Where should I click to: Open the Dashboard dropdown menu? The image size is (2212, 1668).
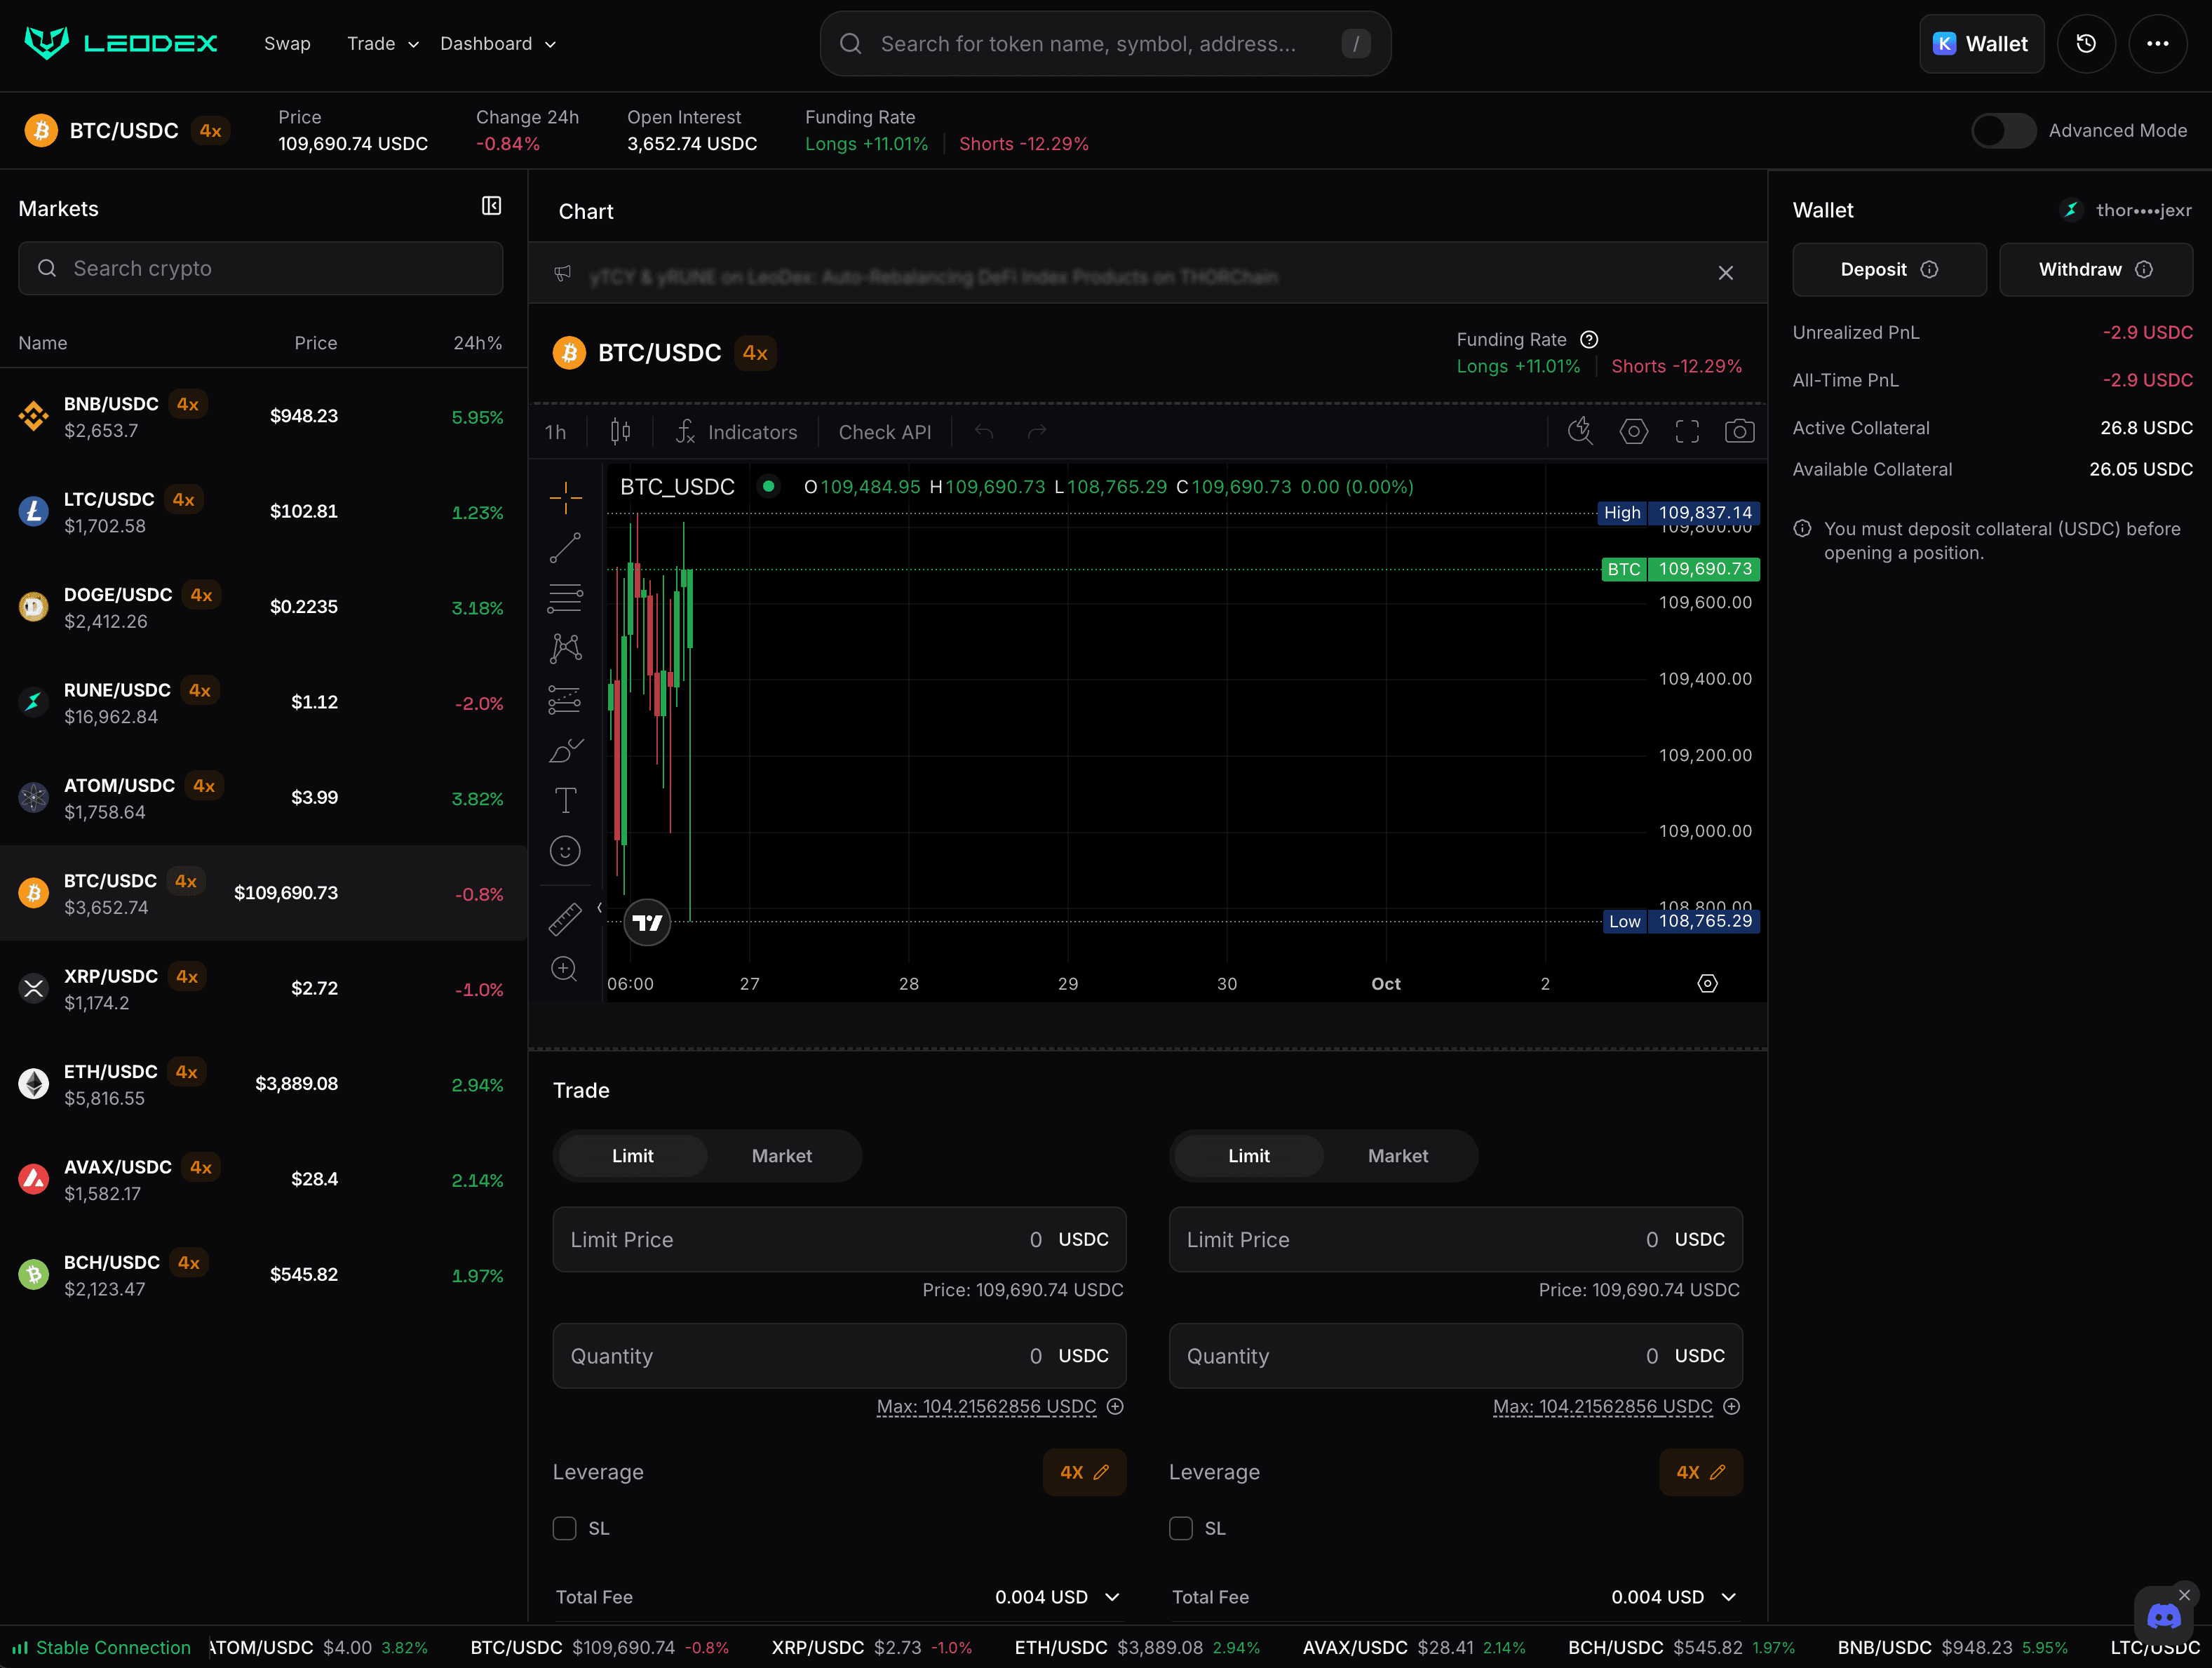498,44
